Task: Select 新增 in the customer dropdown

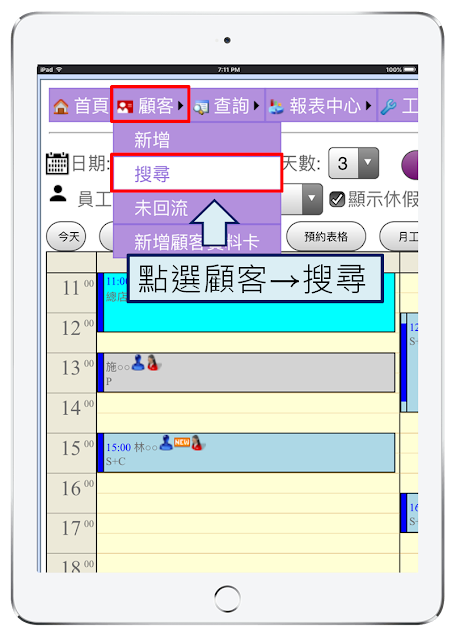Action: point(197,140)
